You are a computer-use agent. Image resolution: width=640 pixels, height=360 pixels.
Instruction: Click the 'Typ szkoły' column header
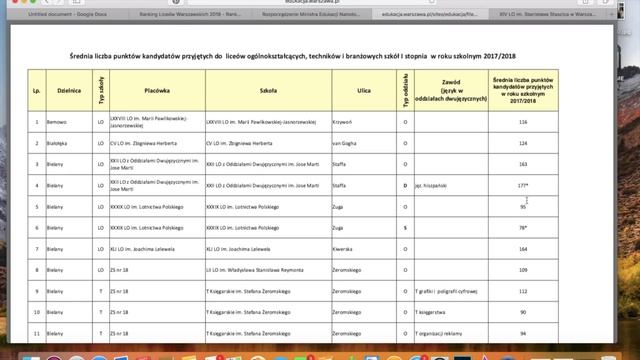(x=101, y=91)
